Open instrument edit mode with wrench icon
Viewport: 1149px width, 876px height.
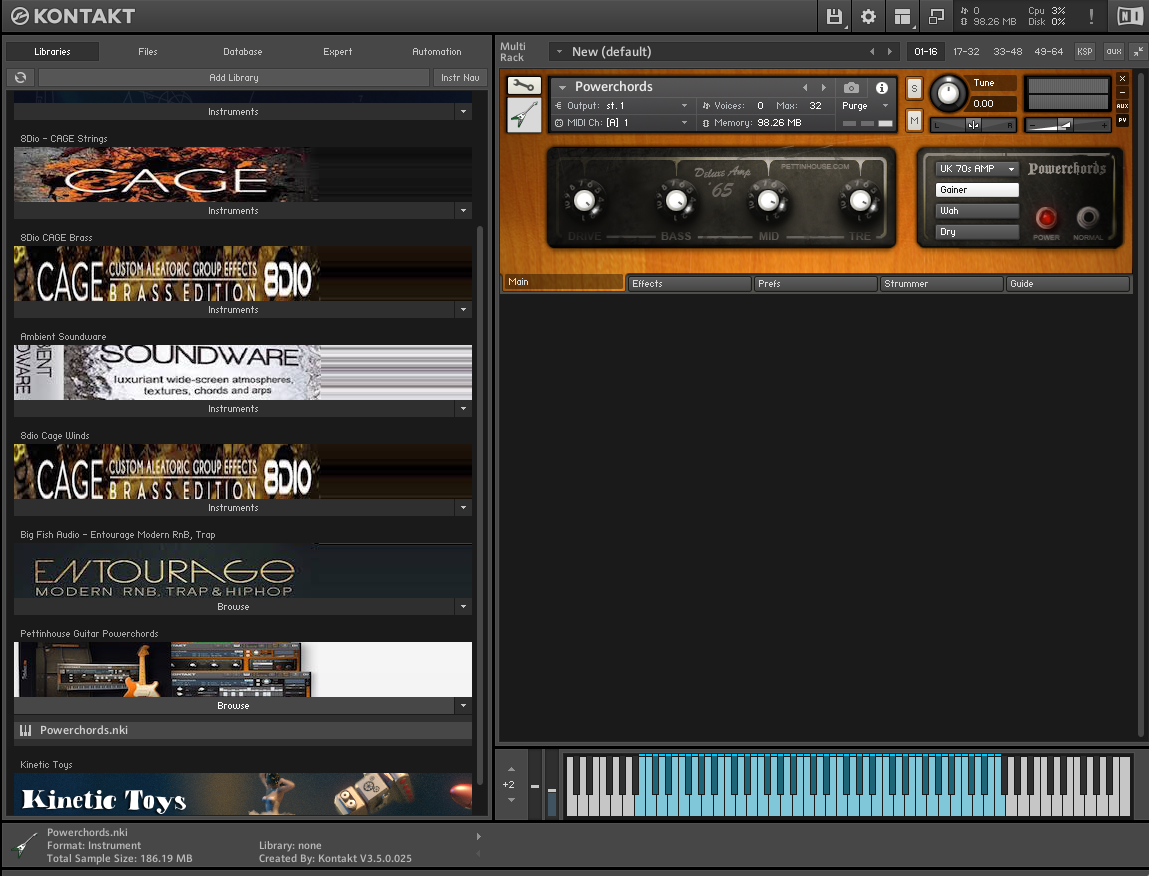coord(524,86)
